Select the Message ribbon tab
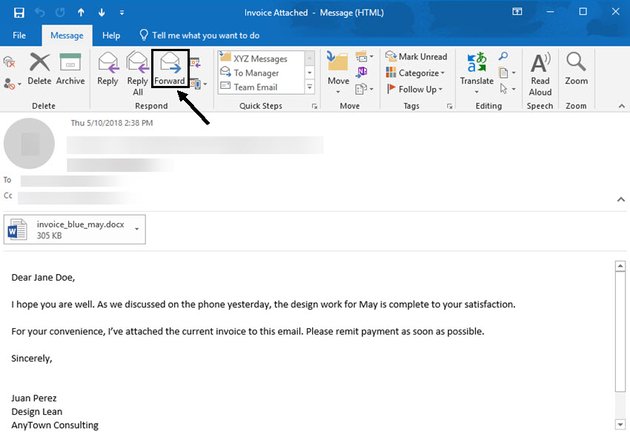The width and height of the screenshot is (630, 434). [x=67, y=35]
